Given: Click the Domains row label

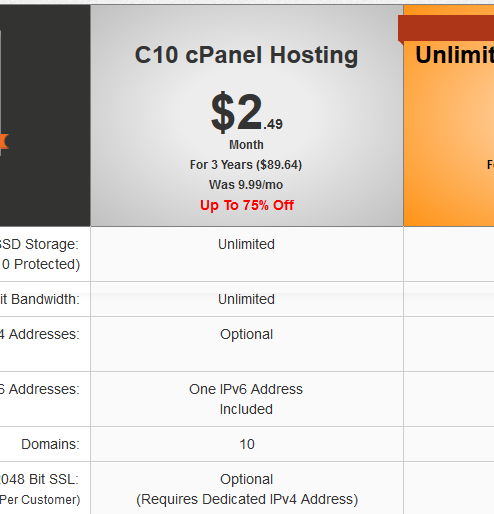Looking at the screenshot, I should click(x=50, y=444).
